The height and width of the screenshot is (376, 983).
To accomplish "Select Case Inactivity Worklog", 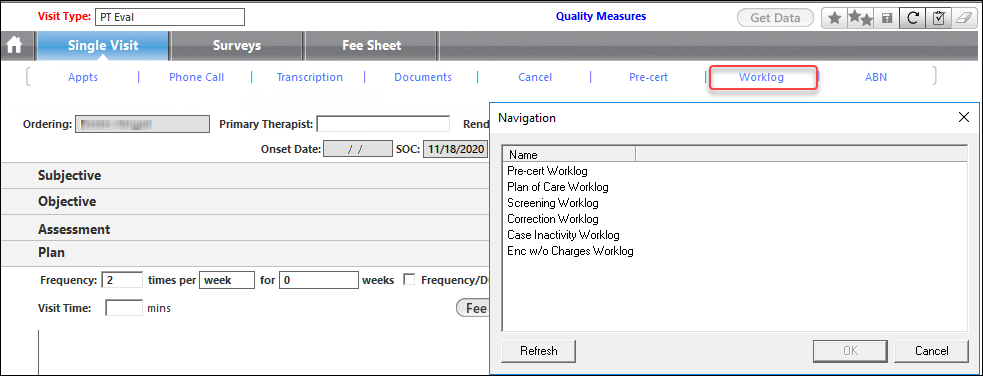I will pos(563,235).
